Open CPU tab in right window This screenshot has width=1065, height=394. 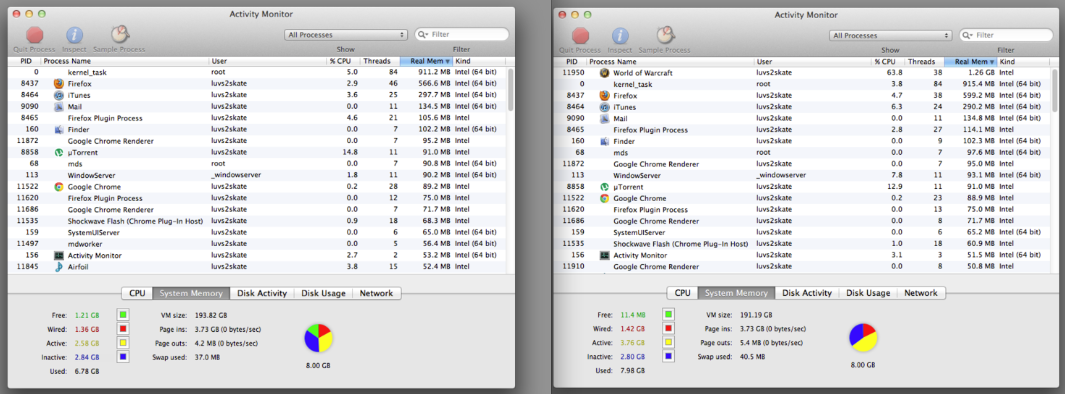(x=683, y=293)
